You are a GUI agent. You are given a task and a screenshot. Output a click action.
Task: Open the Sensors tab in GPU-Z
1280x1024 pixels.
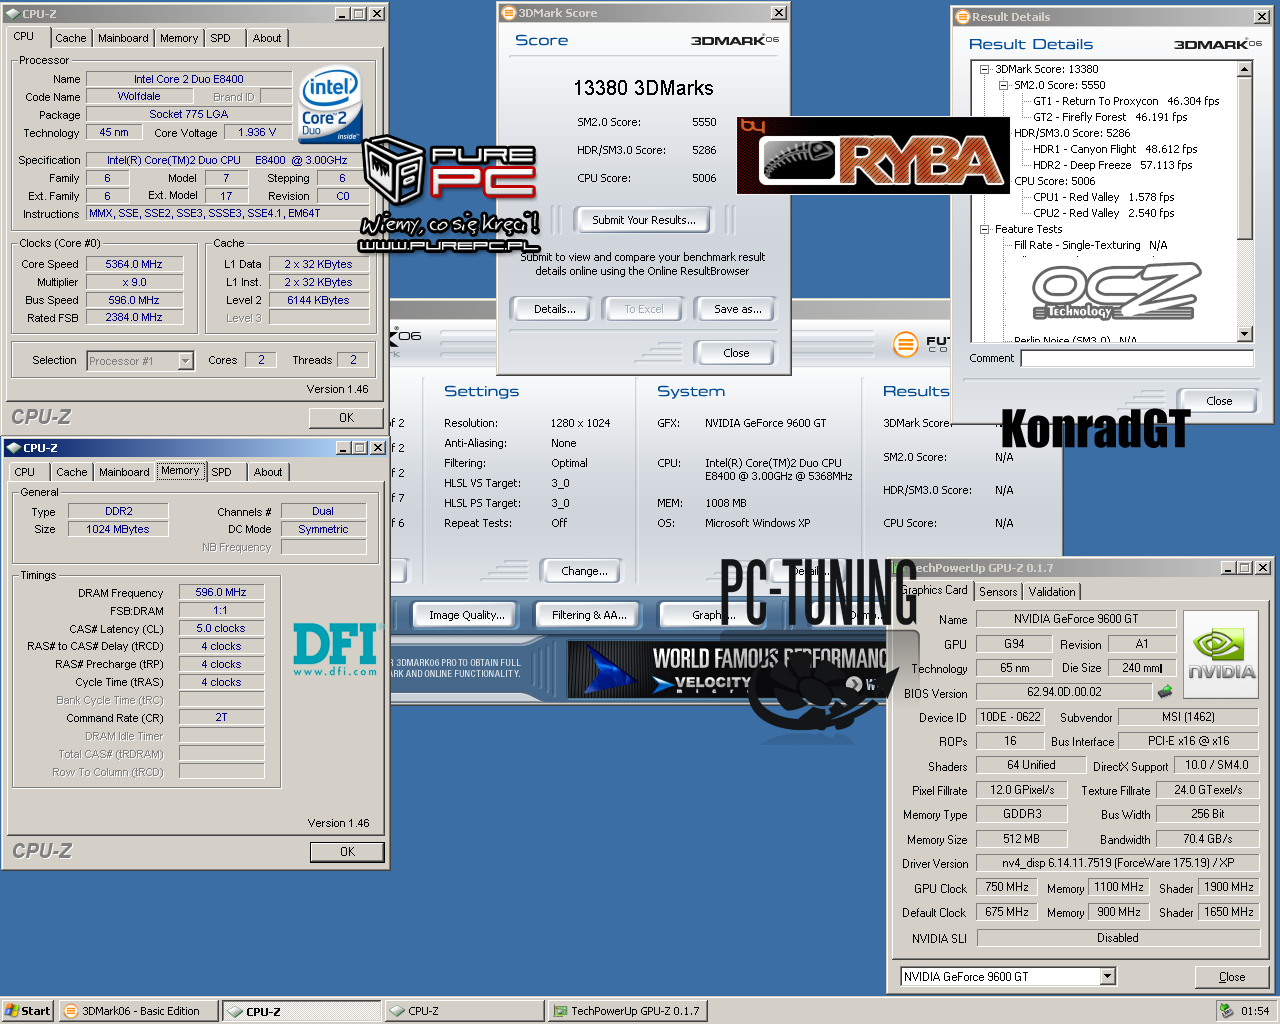click(998, 592)
